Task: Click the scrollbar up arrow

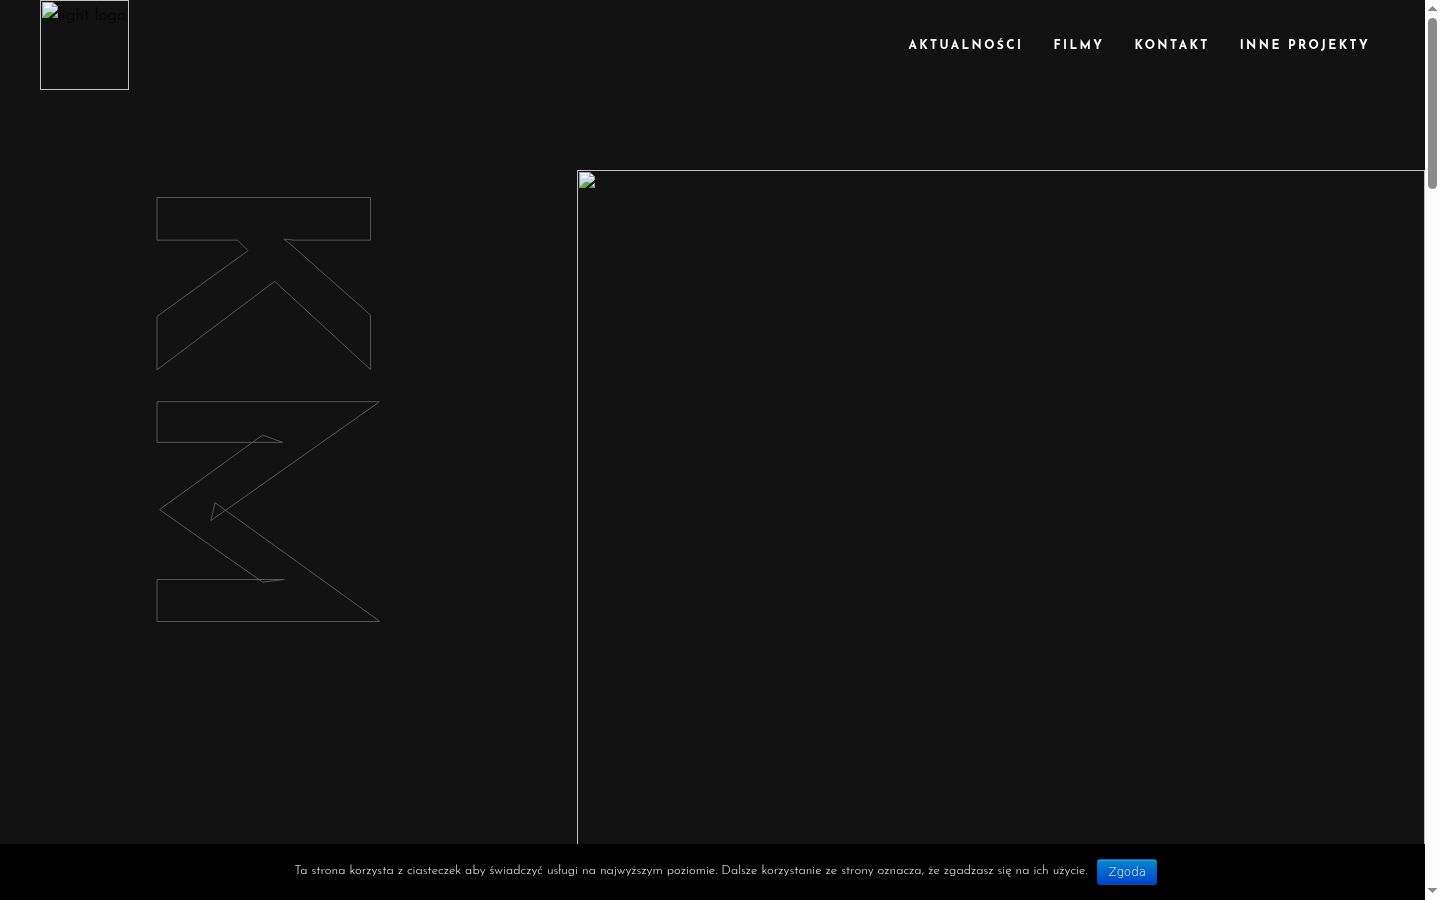Action: [x=1432, y=7]
